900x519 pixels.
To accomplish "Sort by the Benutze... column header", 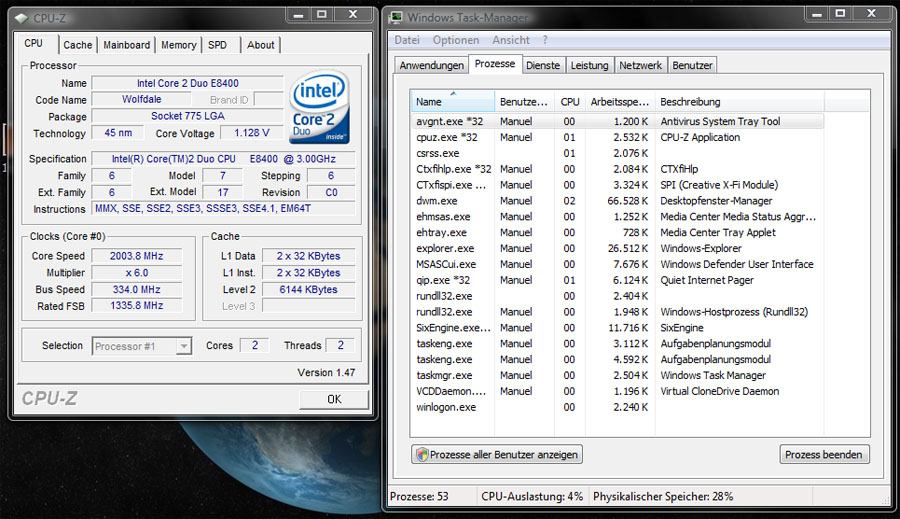I will (524, 102).
